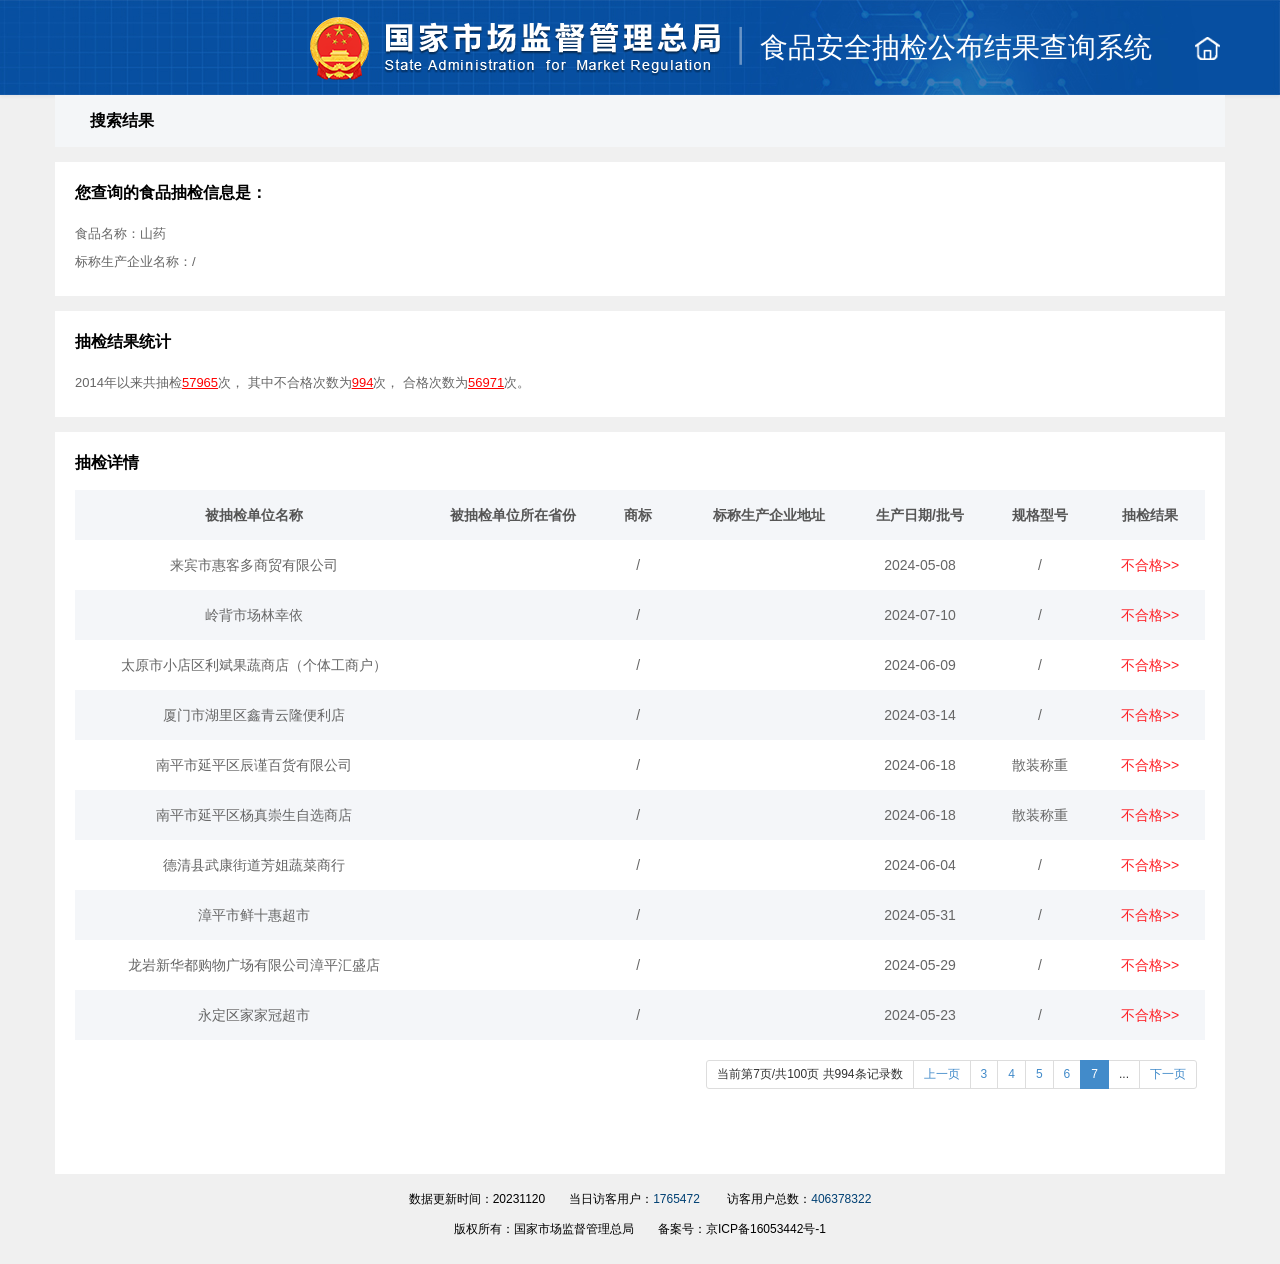Viewport: 1280px width, 1264px height.
Task: Open 不合格 result for 永定区家家冠超市
Action: (x=1150, y=1015)
